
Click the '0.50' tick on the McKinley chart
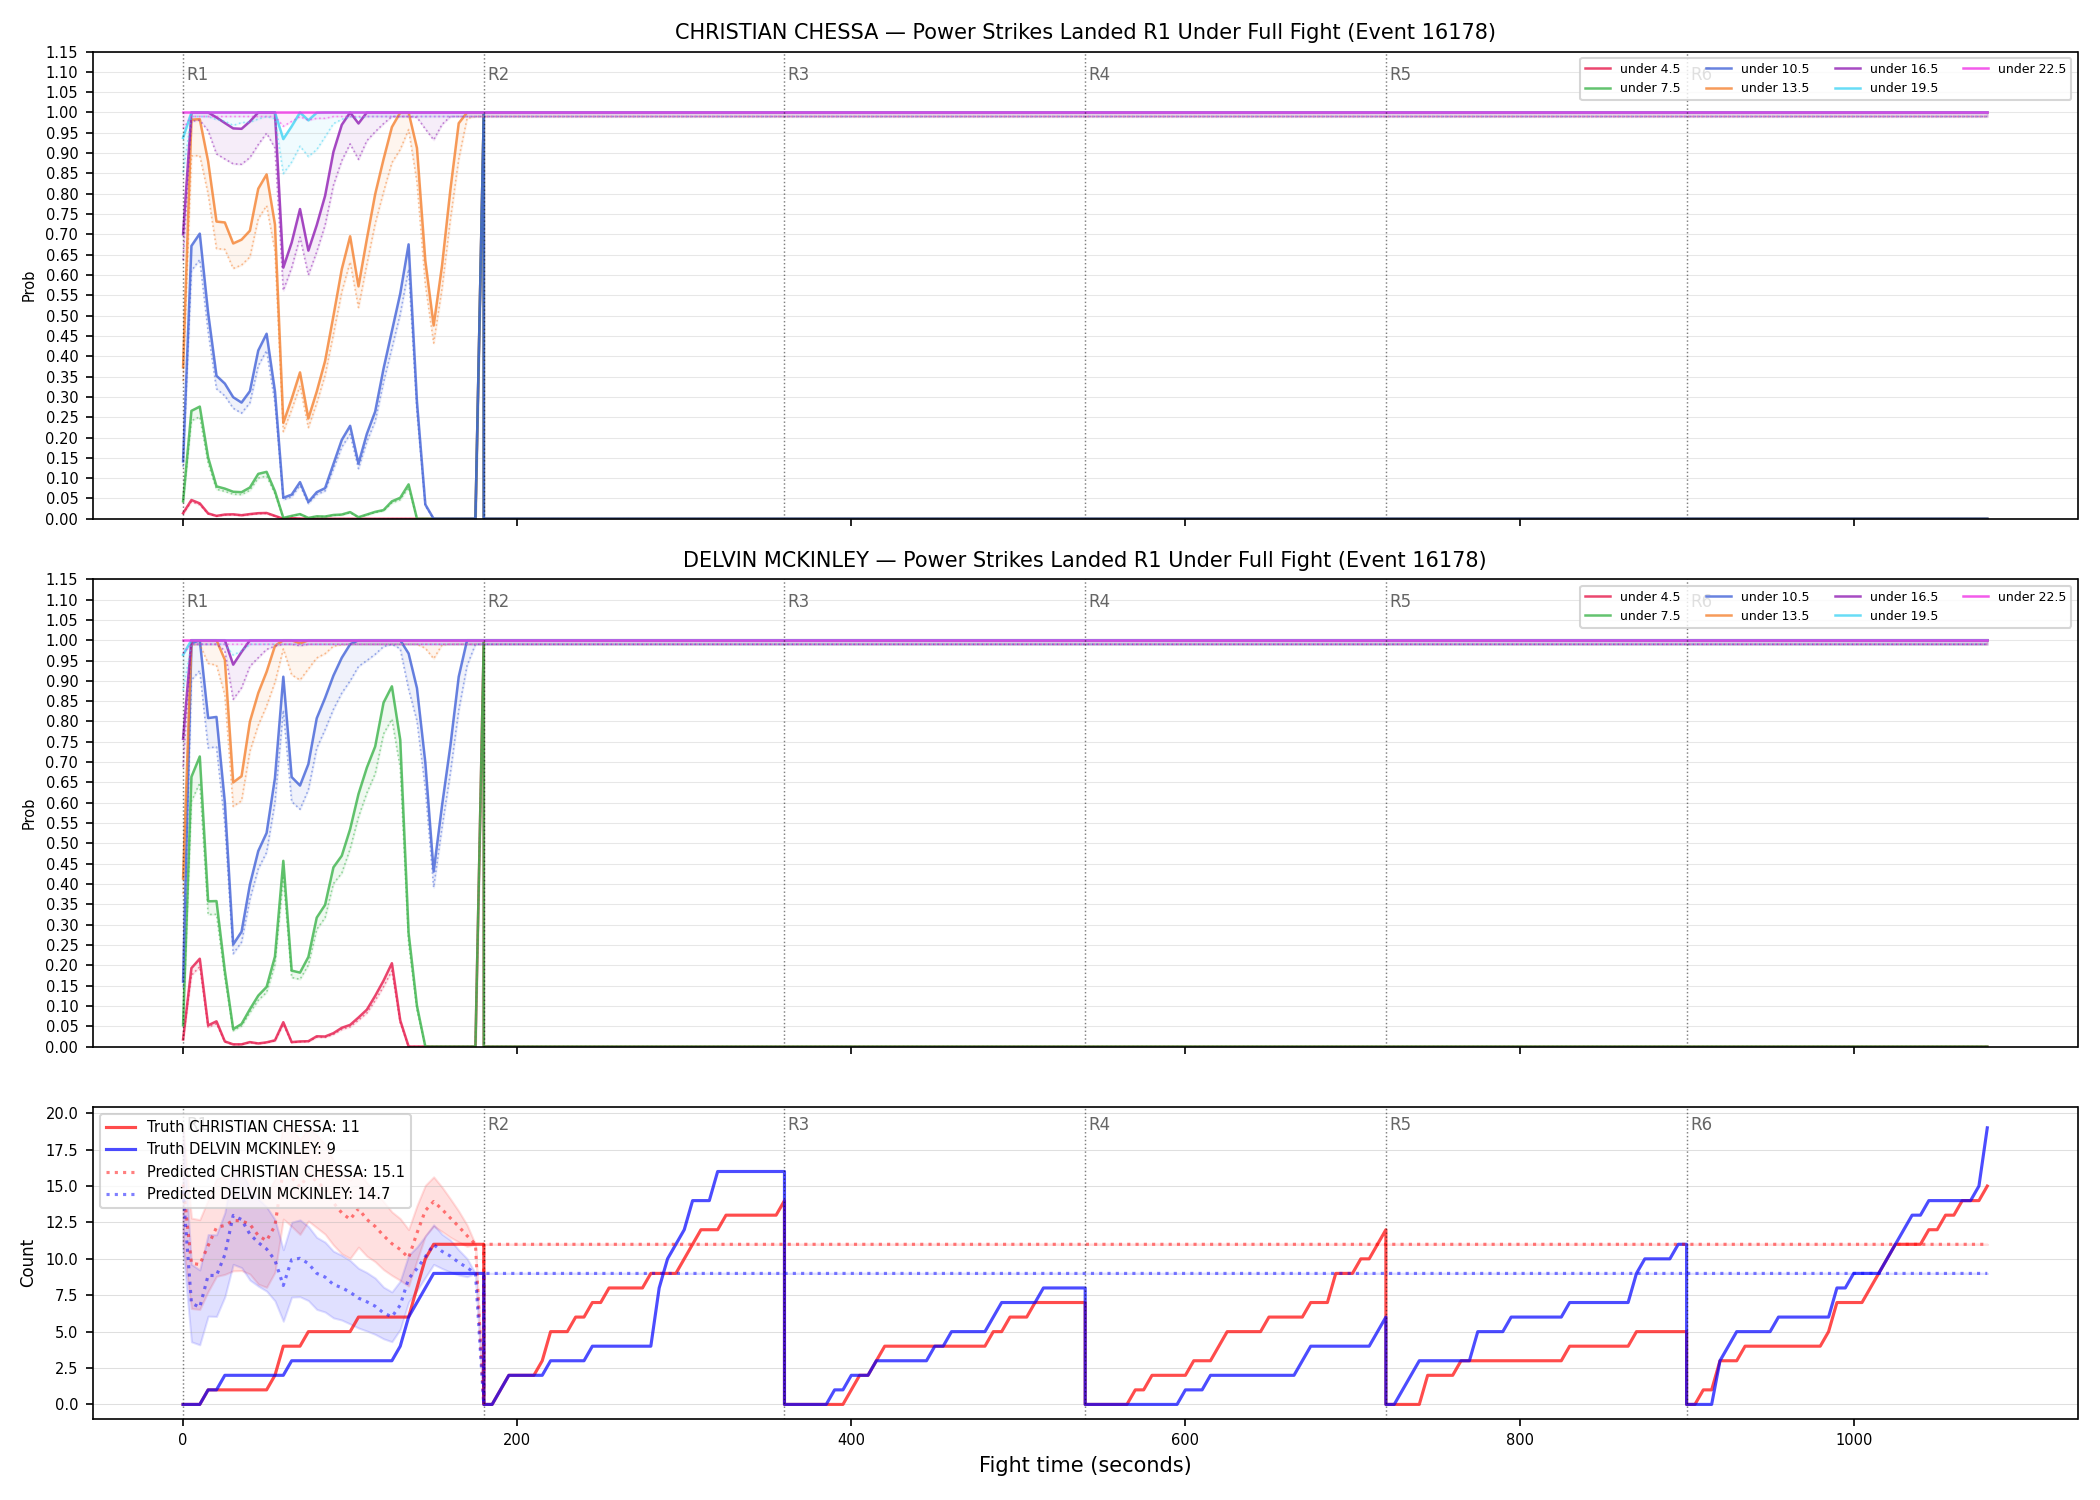(x=62, y=843)
